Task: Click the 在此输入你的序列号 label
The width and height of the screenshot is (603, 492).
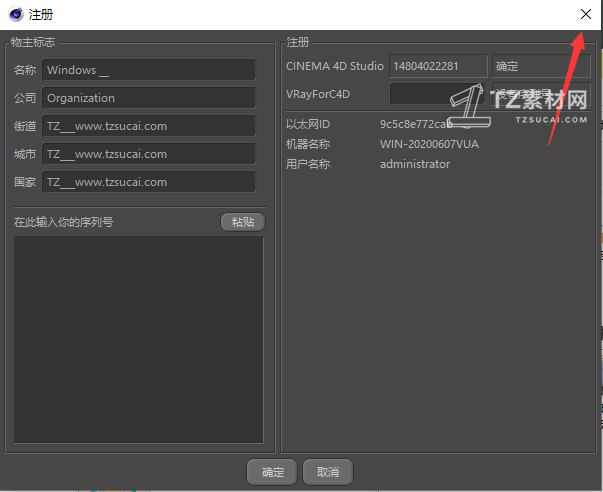Action: pos(63,222)
